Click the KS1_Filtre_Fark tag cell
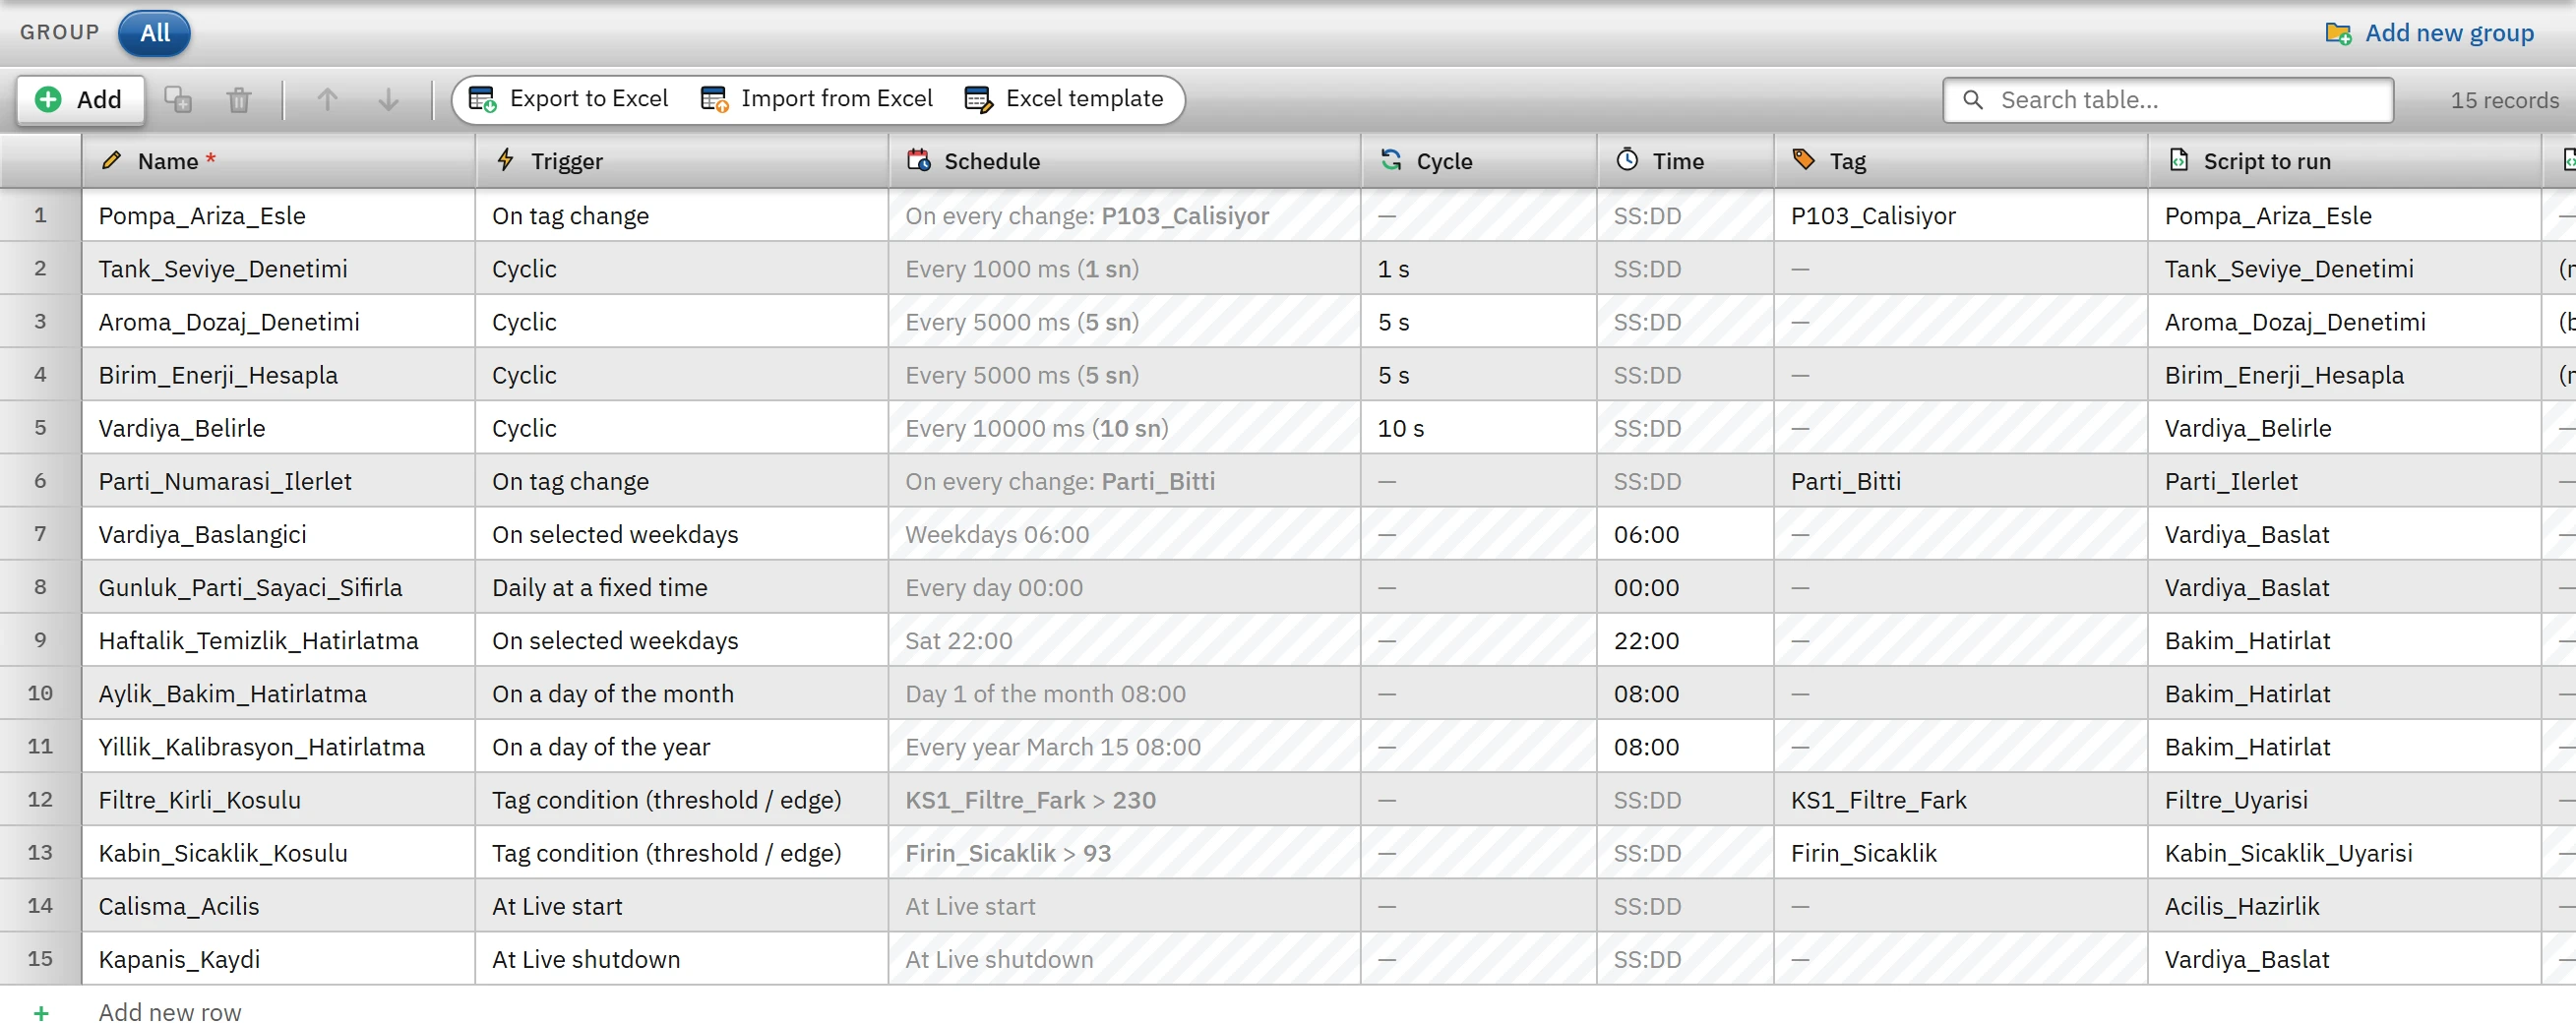The image size is (2576, 1023). click(1960, 798)
